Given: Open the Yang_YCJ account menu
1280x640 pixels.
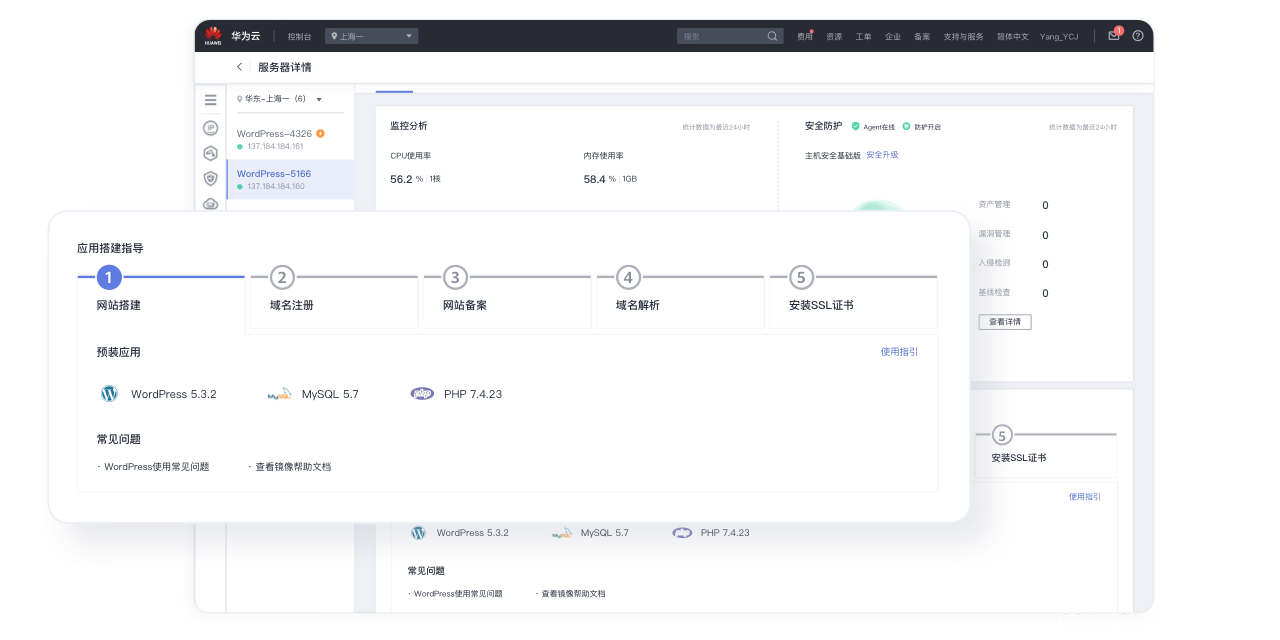Looking at the screenshot, I should (x=1061, y=36).
